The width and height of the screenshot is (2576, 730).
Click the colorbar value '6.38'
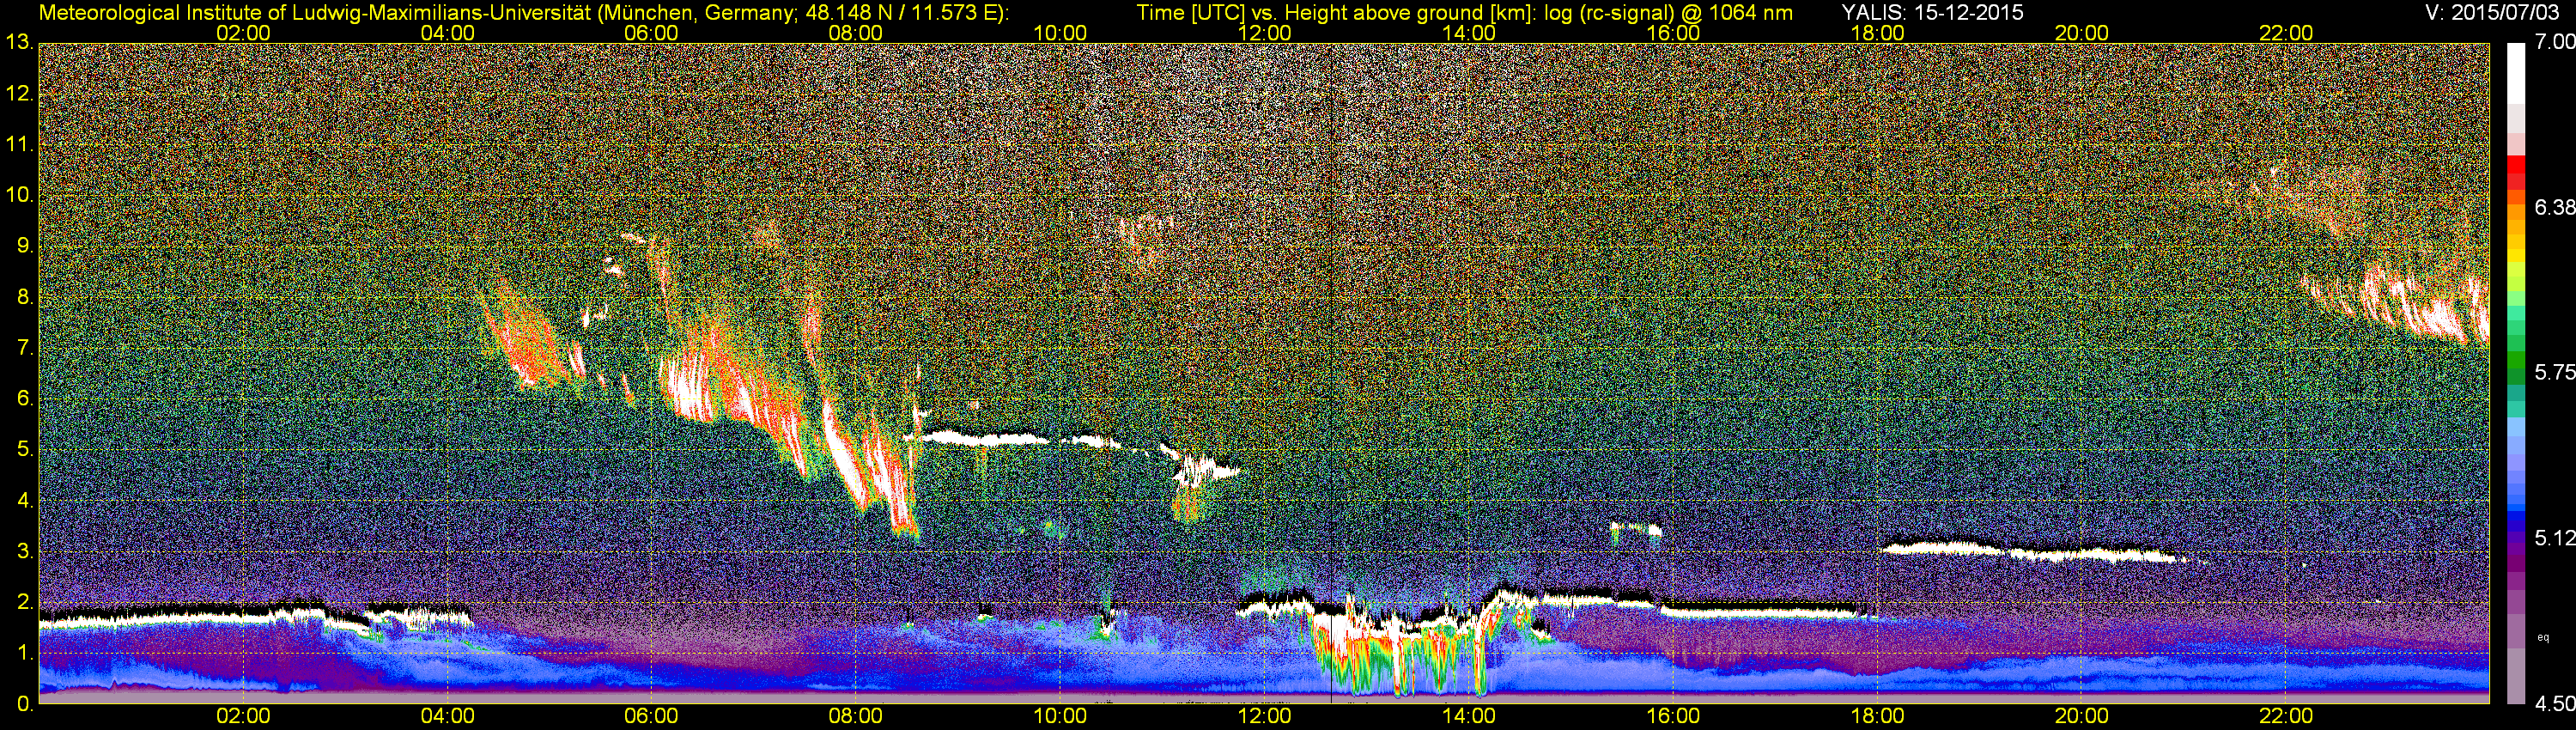tap(2556, 208)
